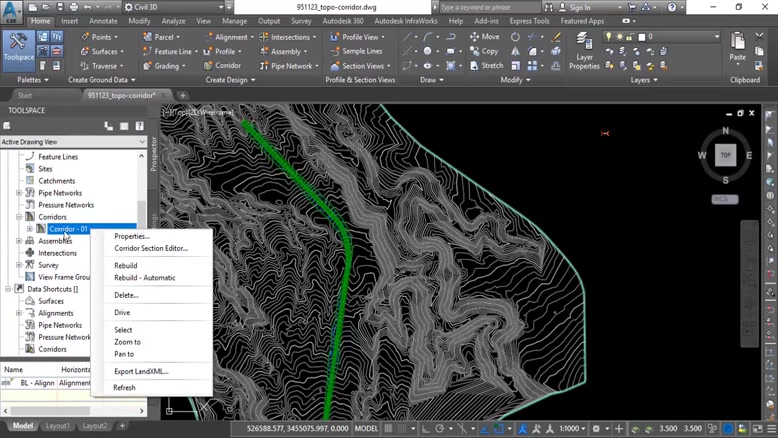Click the Profile View tool
This screenshot has height=438, width=778.
point(357,37)
